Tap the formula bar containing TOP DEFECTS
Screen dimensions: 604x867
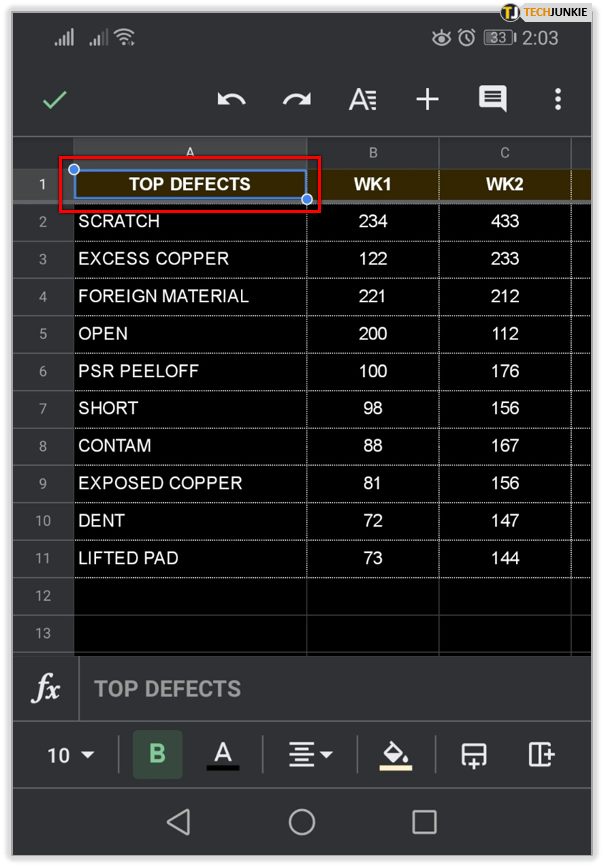tap(330, 689)
